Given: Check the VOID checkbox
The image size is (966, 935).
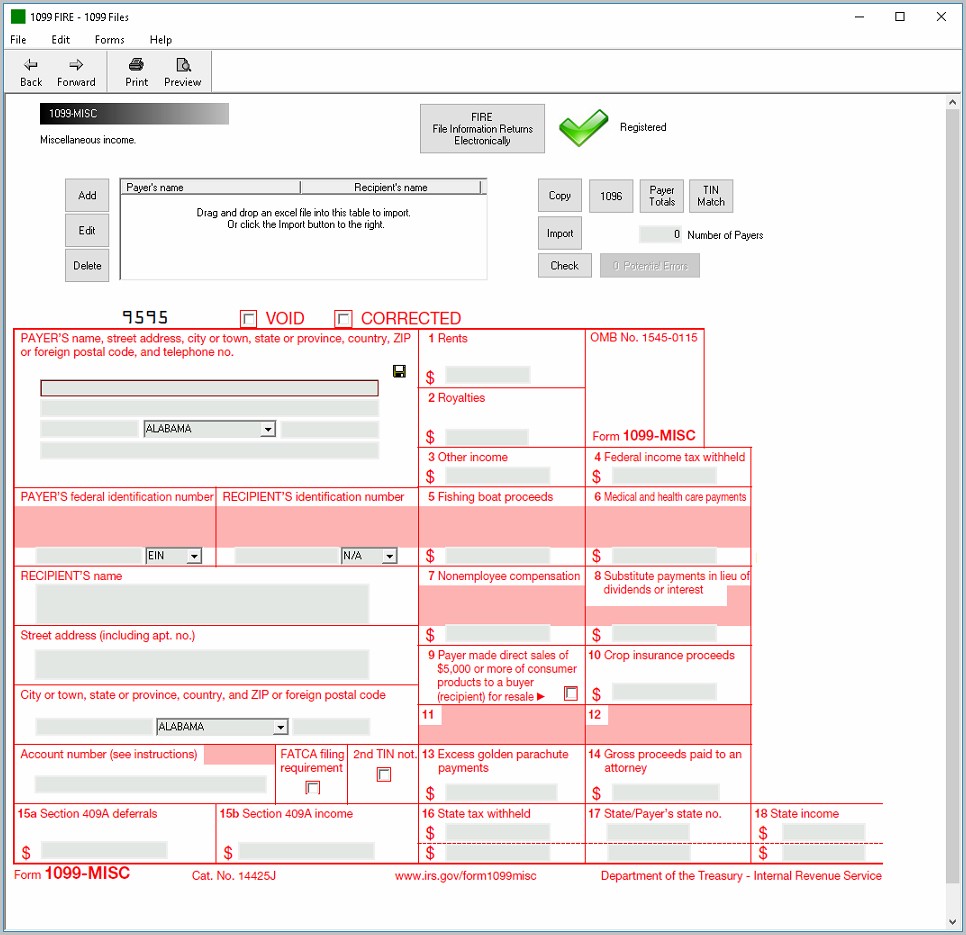Looking at the screenshot, I should (249, 319).
